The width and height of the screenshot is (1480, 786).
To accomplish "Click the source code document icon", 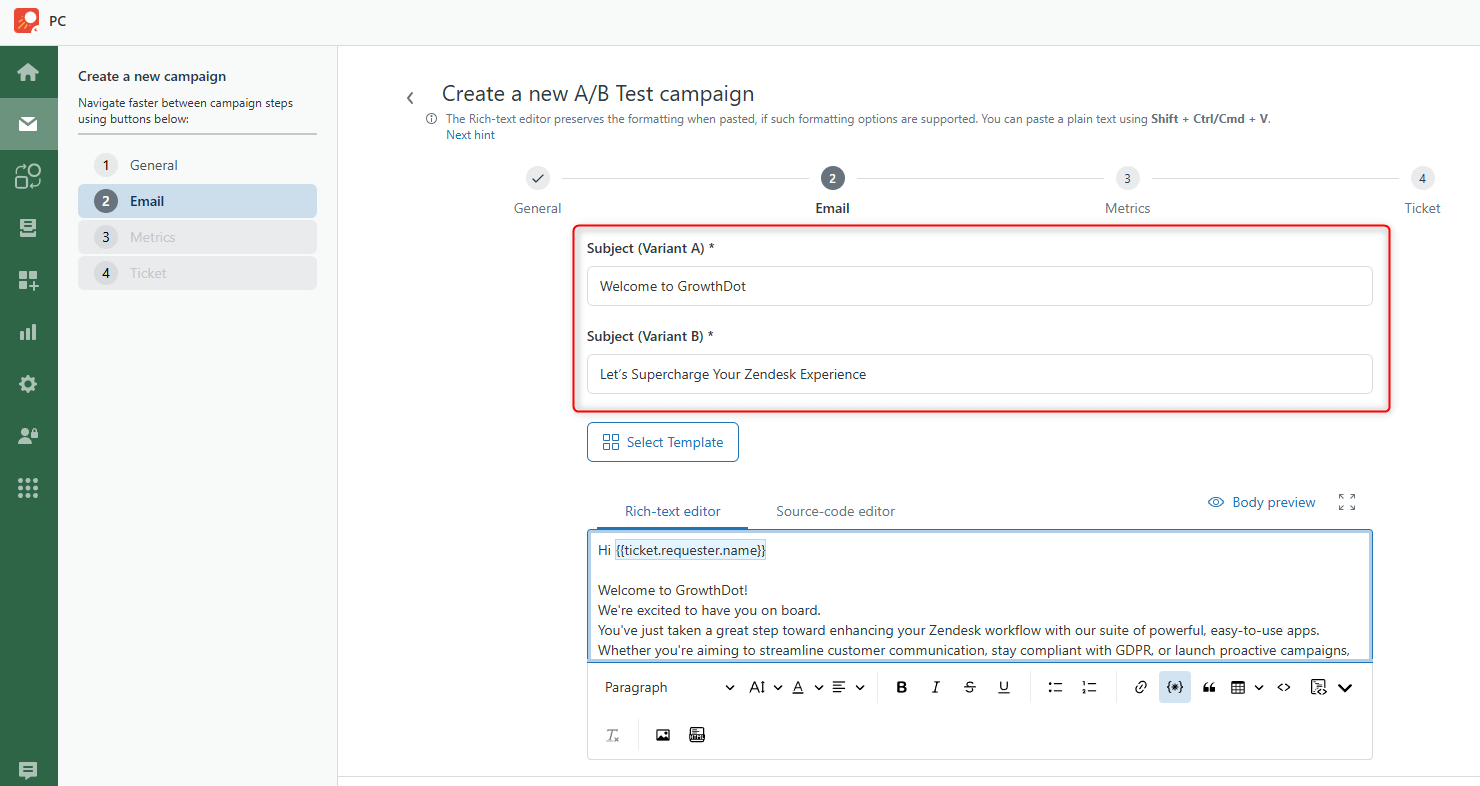I will pos(1318,687).
